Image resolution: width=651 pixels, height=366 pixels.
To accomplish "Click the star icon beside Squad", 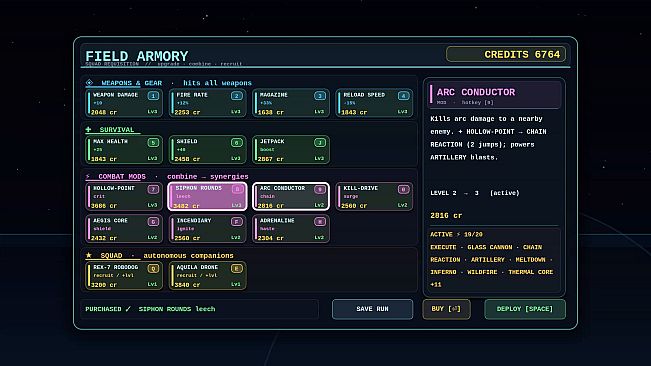I will [88, 255].
